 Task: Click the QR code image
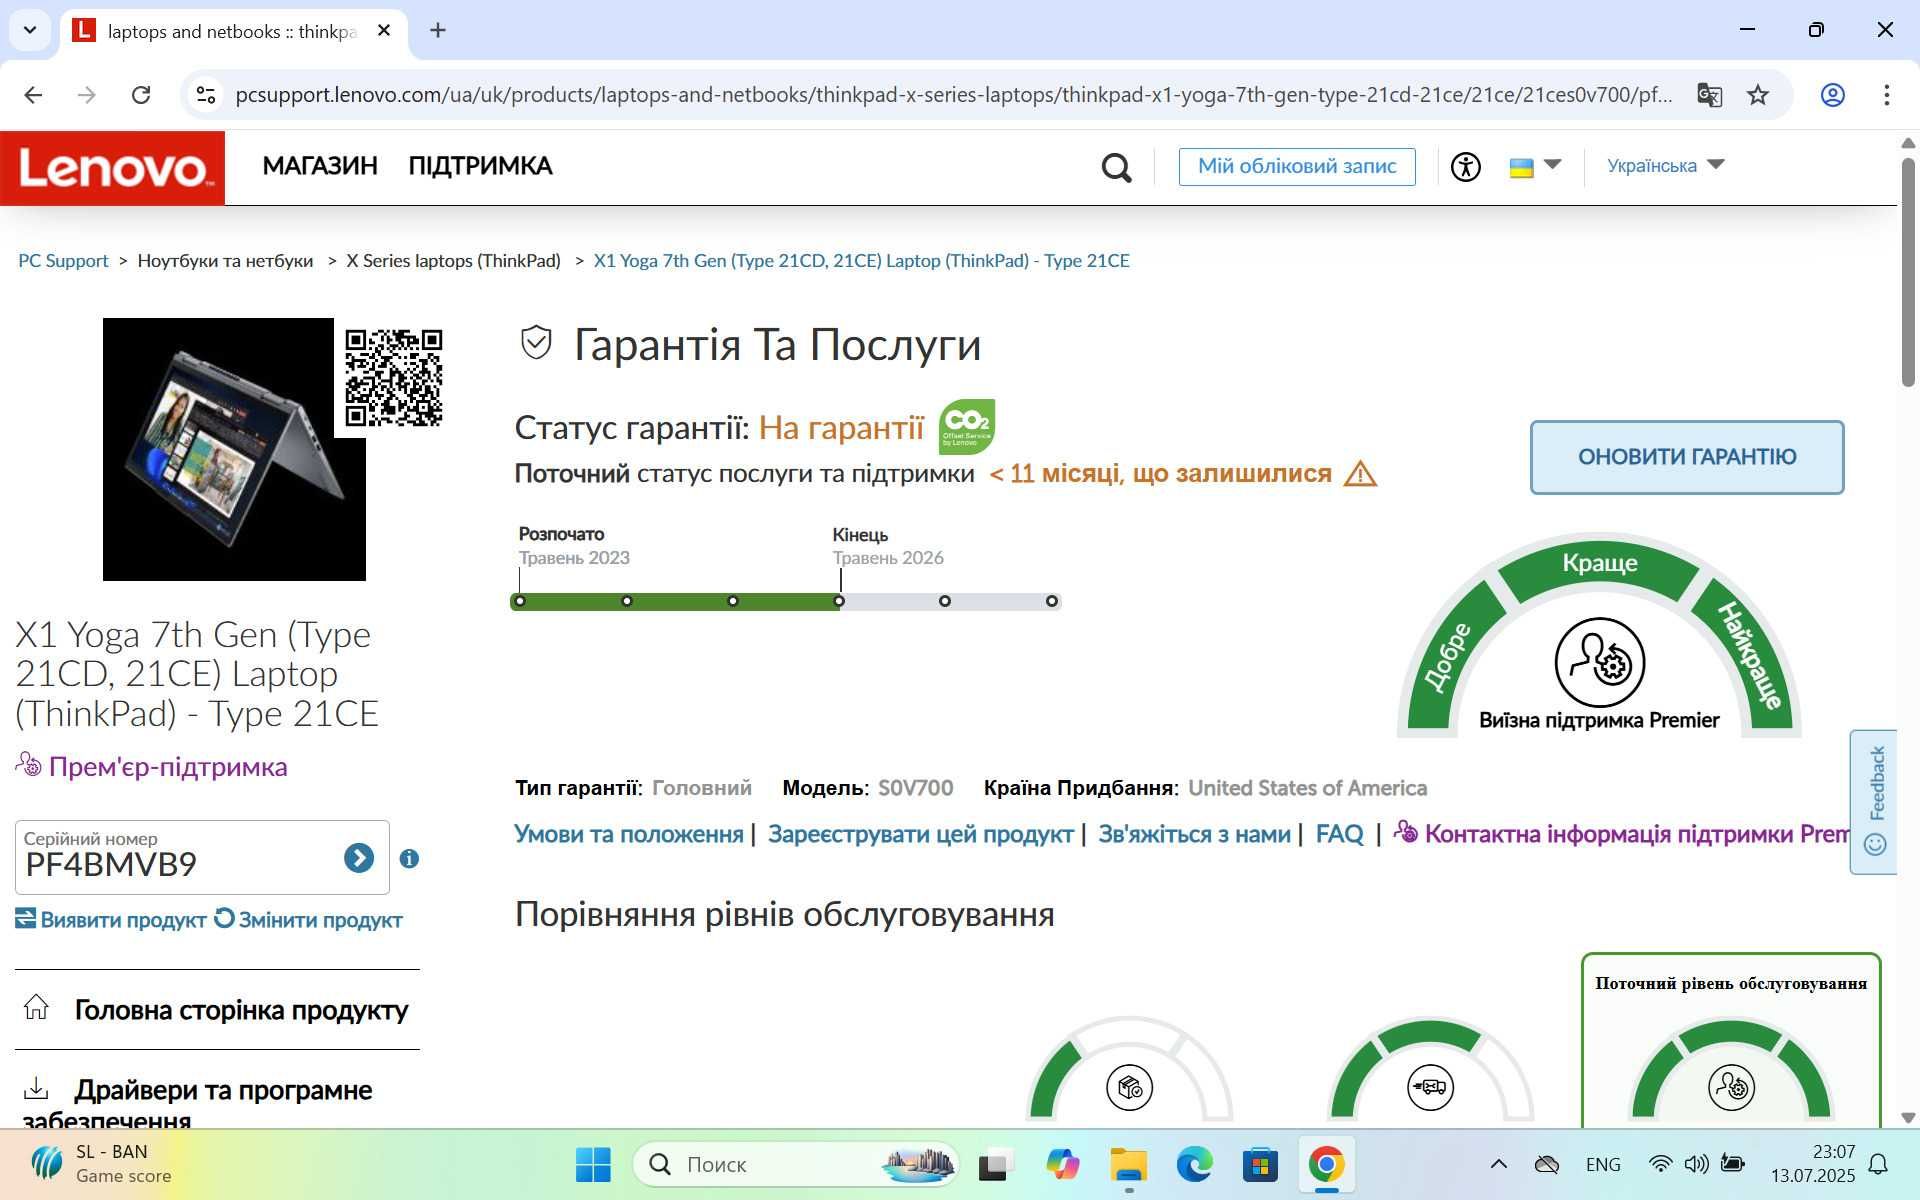tap(394, 378)
